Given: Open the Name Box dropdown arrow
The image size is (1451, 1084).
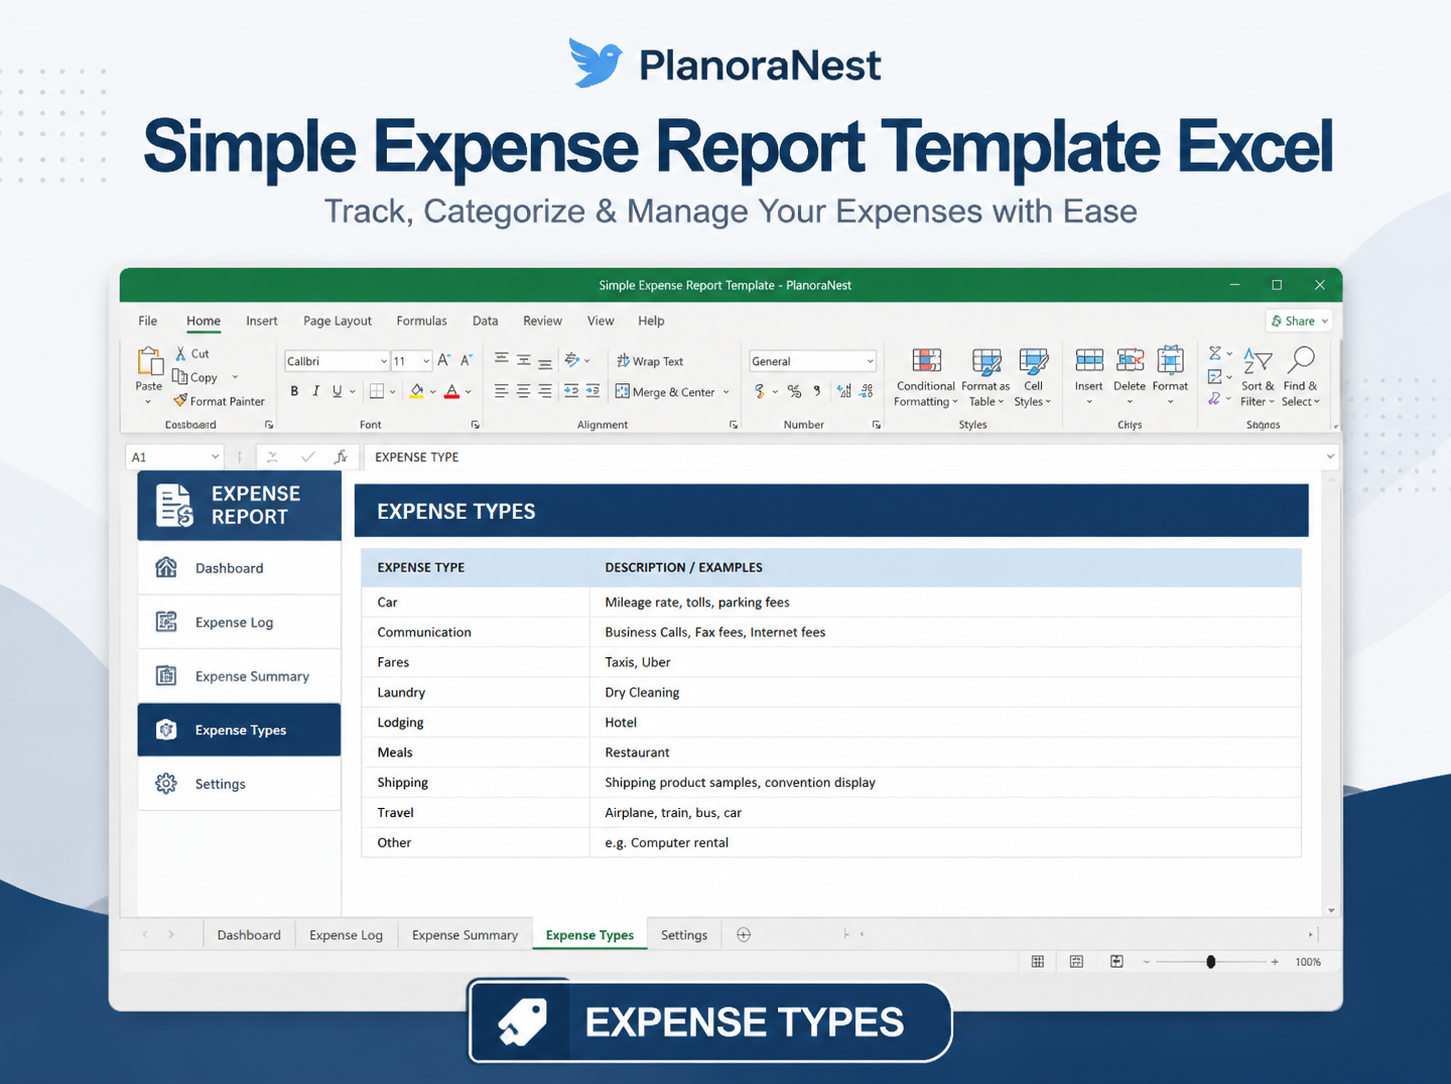Looking at the screenshot, I should pyautogui.click(x=214, y=457).
